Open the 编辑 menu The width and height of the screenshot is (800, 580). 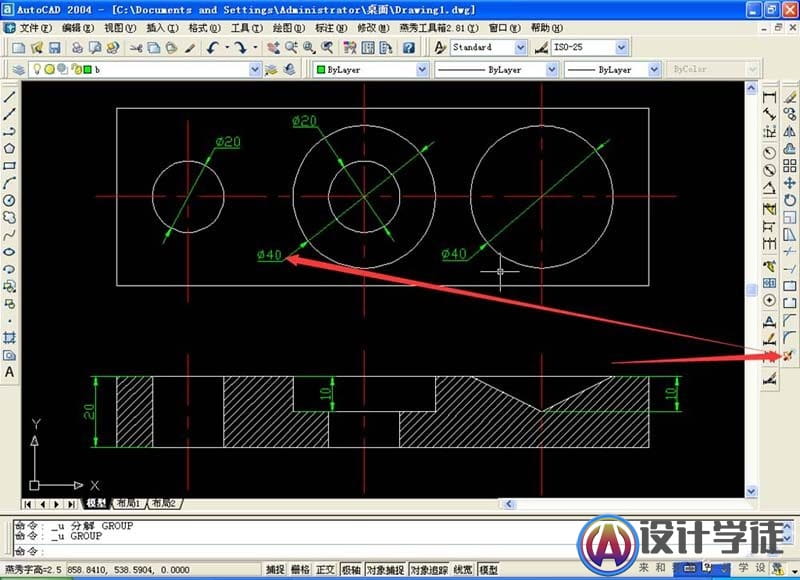pyautogui.click(x=77, y=28)
